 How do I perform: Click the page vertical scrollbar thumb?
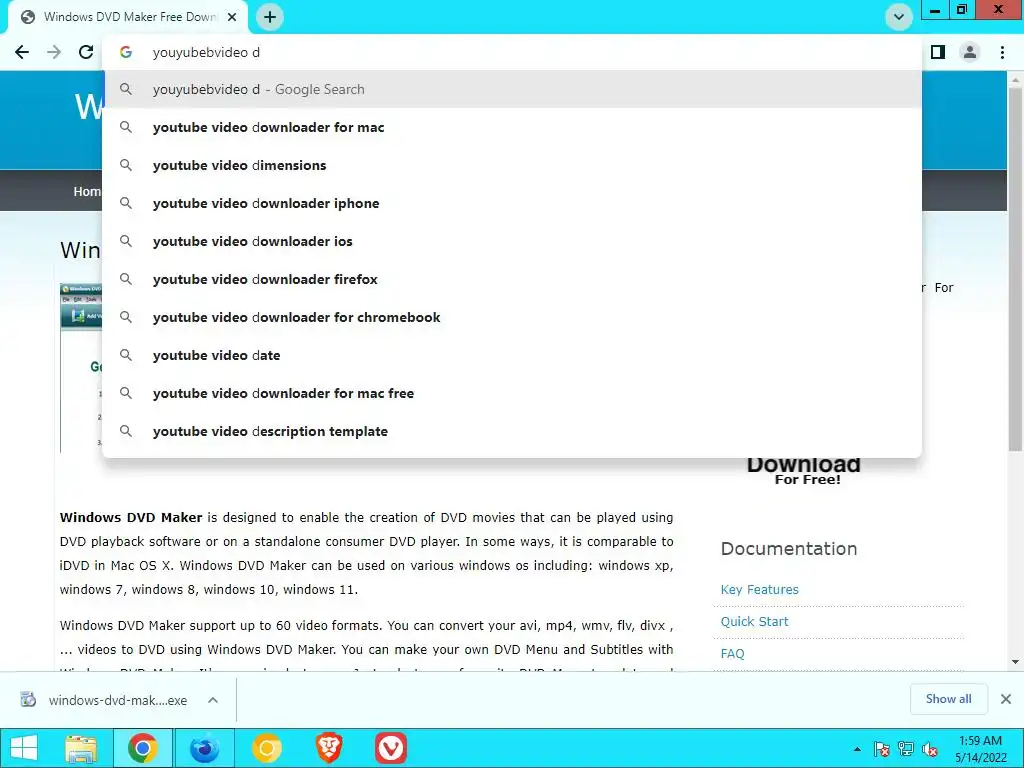pyautogui.click(x=1015, y=268)
